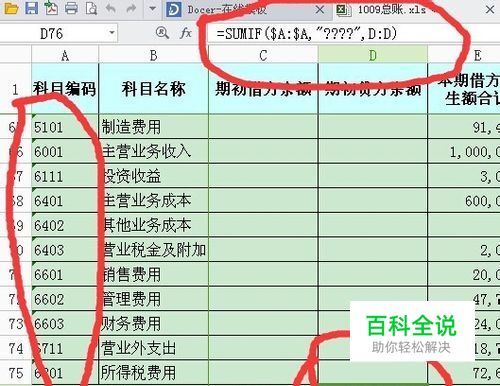Click the 主营业务成本 cell
Image resolution: width=500 pixels, height=386 pixels.
point(153,201)
